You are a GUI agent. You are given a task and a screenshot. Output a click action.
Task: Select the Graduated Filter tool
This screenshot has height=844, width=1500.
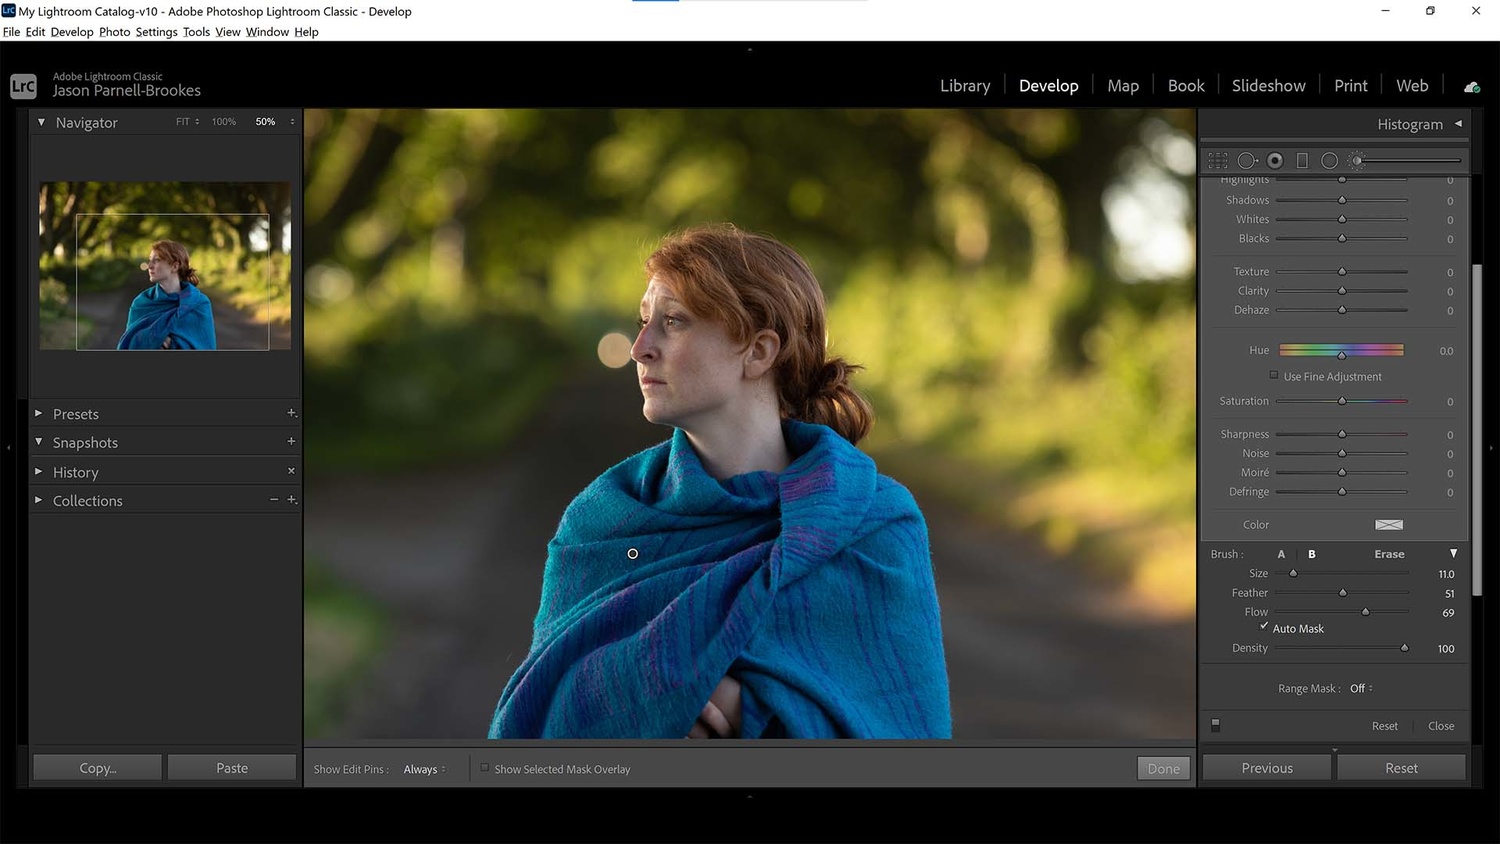1302,160
